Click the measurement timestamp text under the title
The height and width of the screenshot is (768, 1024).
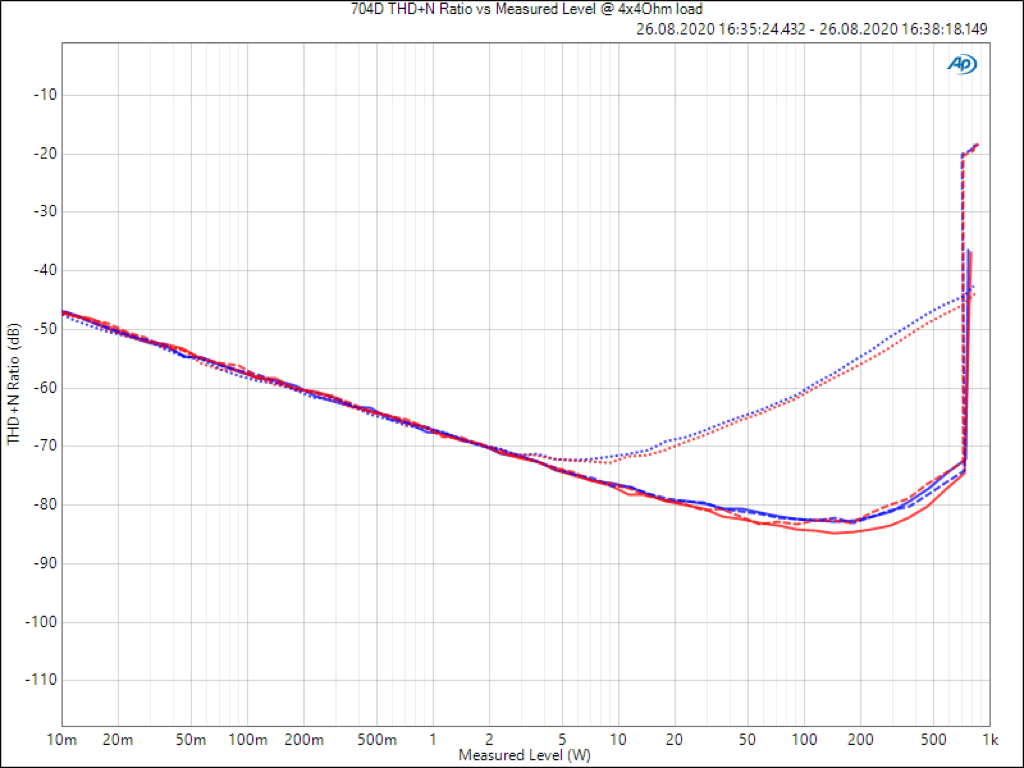(x=811, y=29)
